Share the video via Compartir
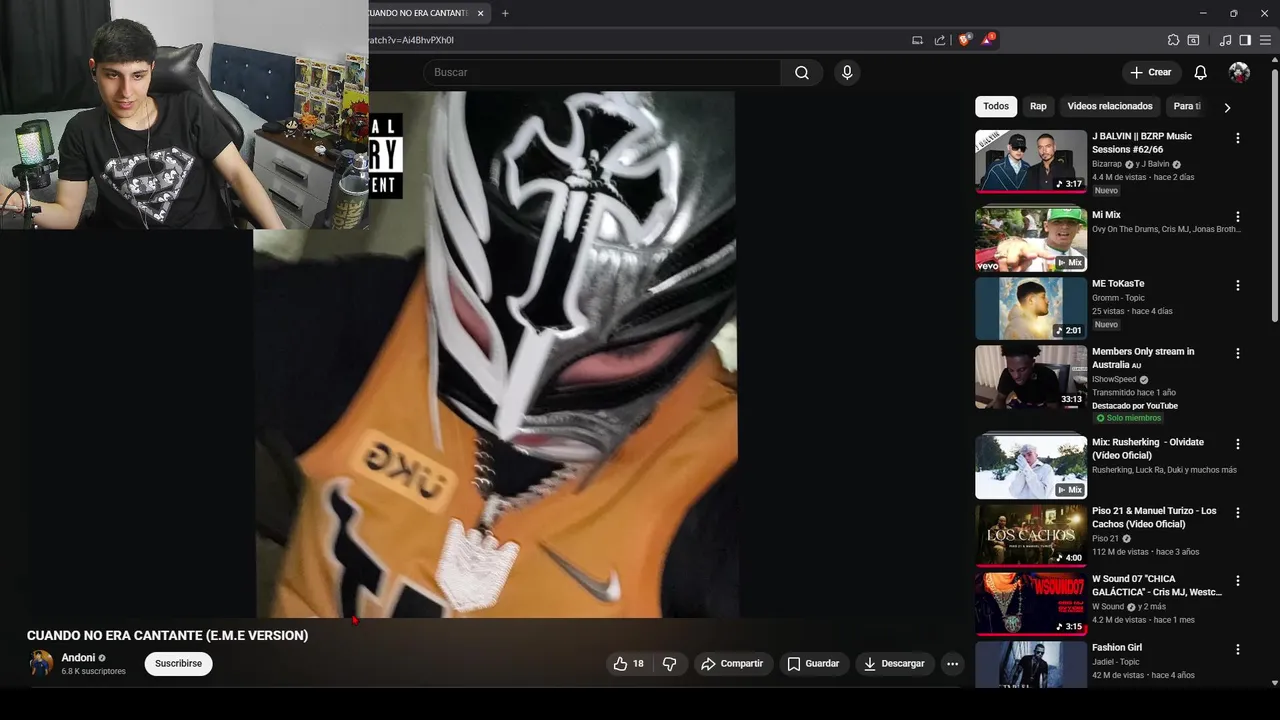The width and height of the screenshot is (1280, 720). [733, 664]
